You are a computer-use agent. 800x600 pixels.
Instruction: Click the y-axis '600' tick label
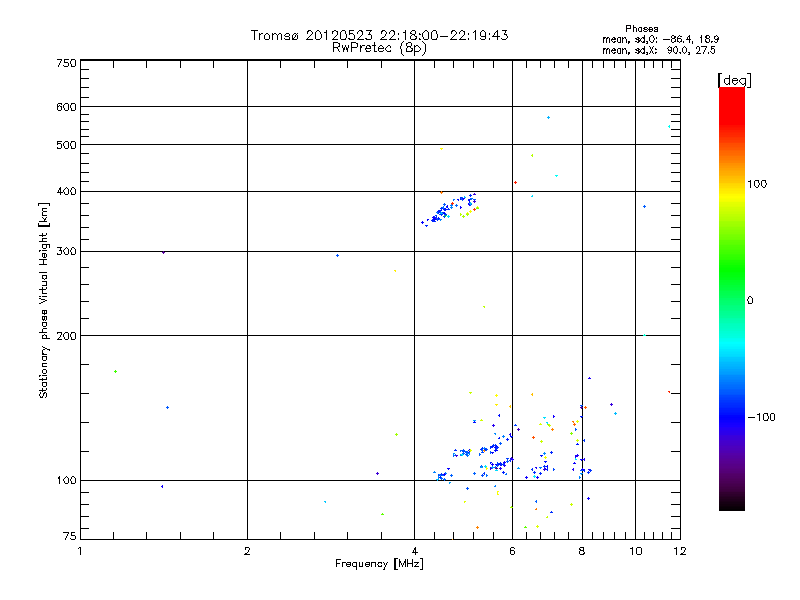click(66, 107)
